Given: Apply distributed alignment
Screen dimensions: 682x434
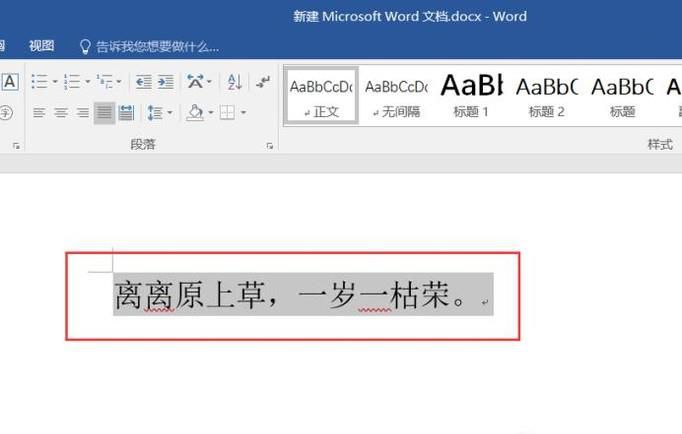Looking at the screenshot, I should (126, 113).
